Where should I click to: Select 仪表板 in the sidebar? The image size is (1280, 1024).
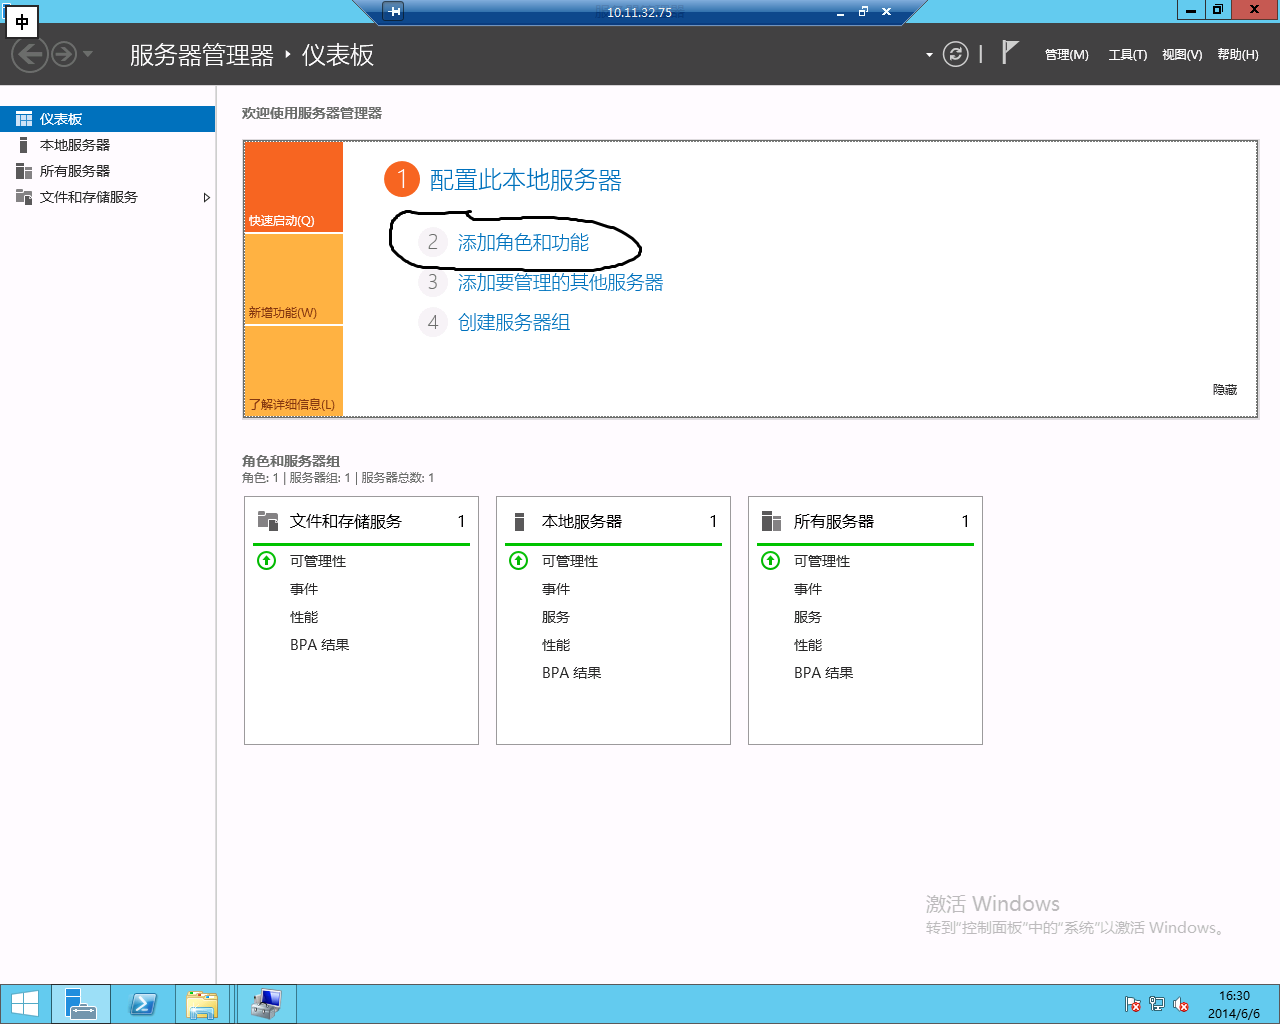(x=108, y=119)
